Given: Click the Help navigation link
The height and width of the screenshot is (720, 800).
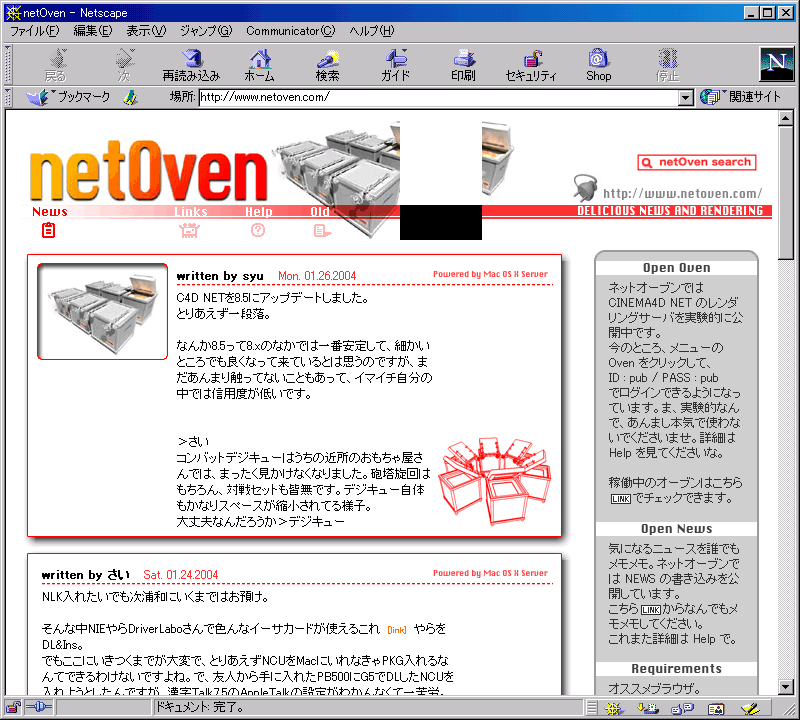Looking at the screenshot, I should [259, 212].
